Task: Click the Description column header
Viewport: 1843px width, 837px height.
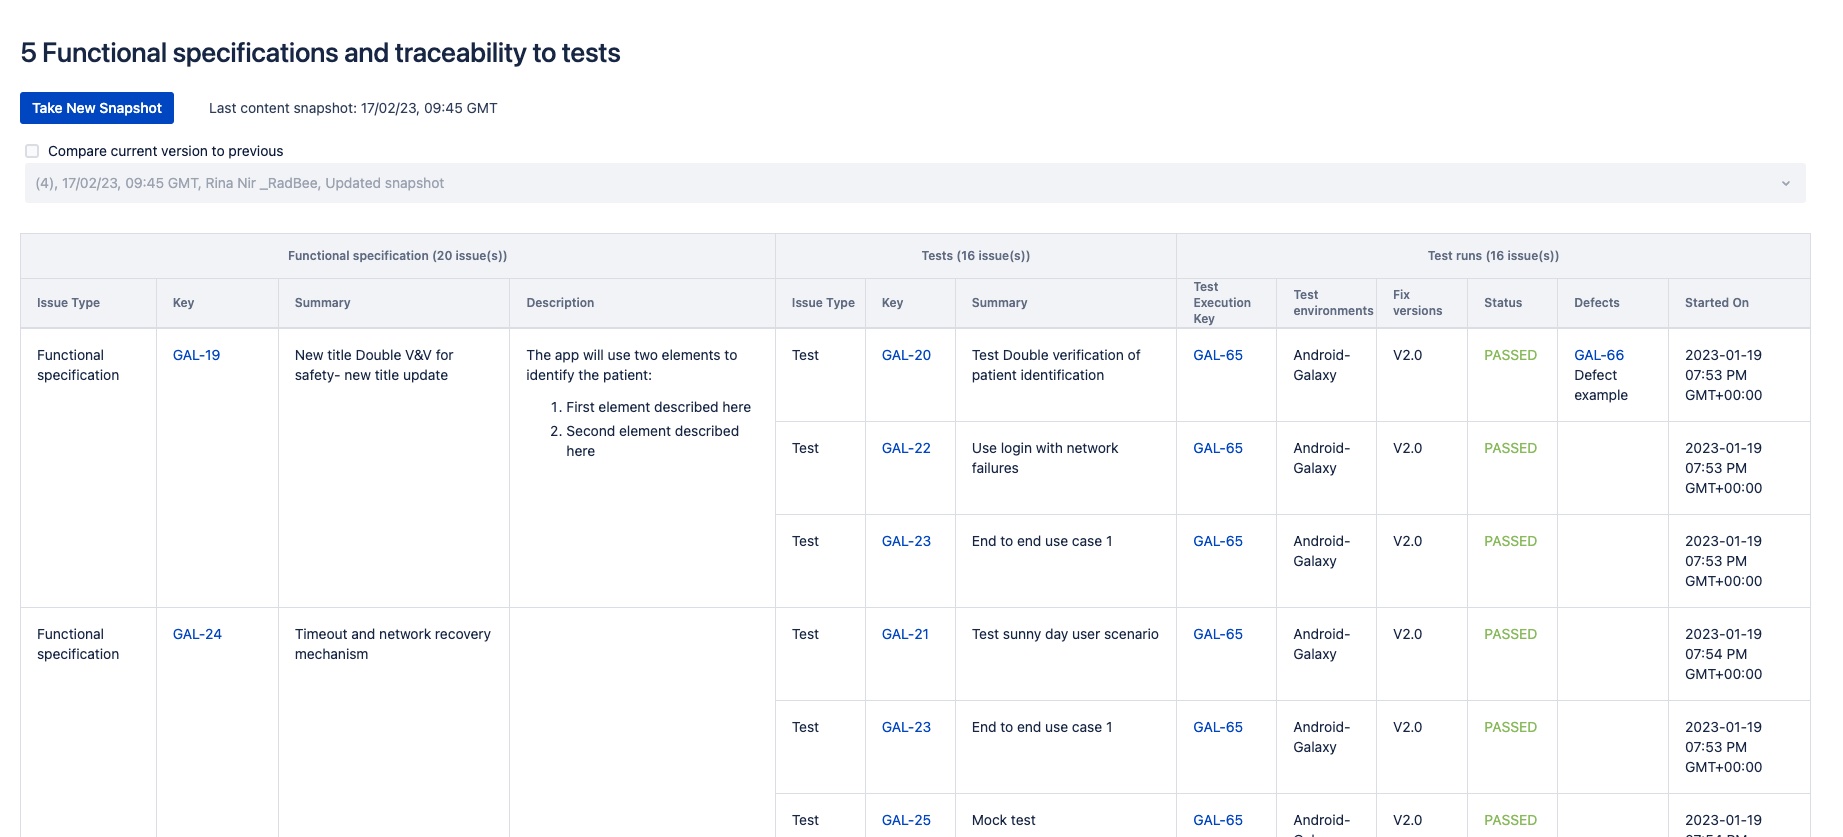Action: 560,303
